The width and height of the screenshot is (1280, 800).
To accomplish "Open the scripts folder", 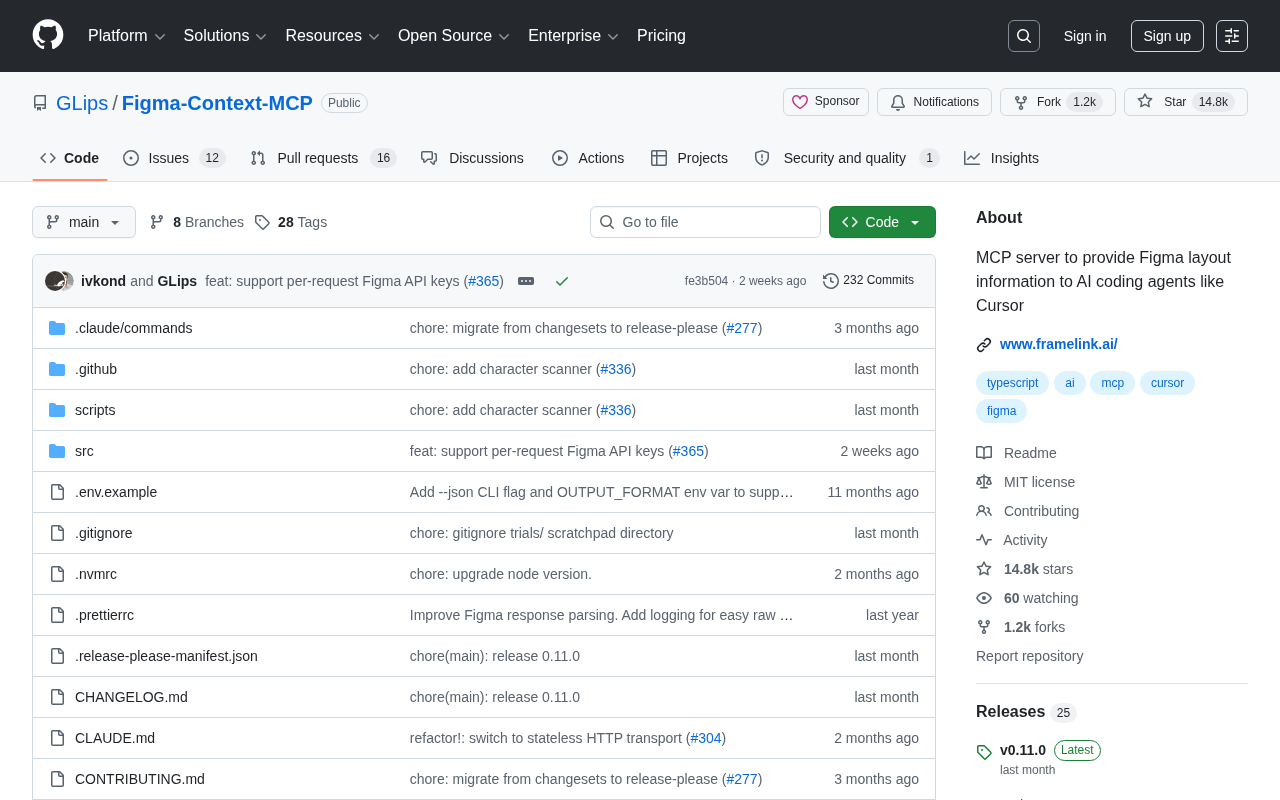I will coord(95,410).
